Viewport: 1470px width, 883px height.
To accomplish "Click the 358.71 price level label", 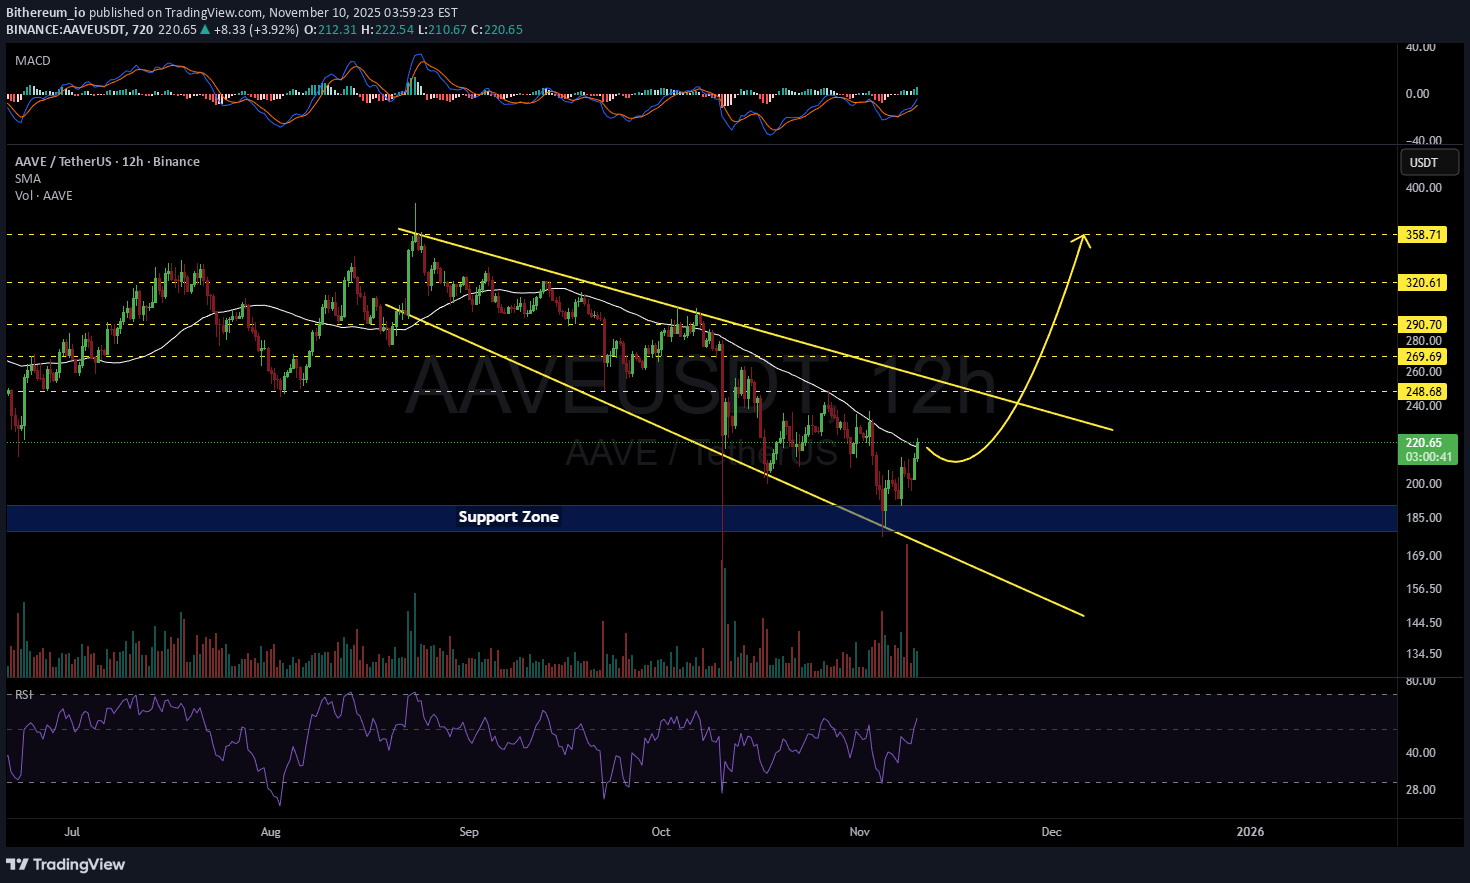I will point(1423,235).
